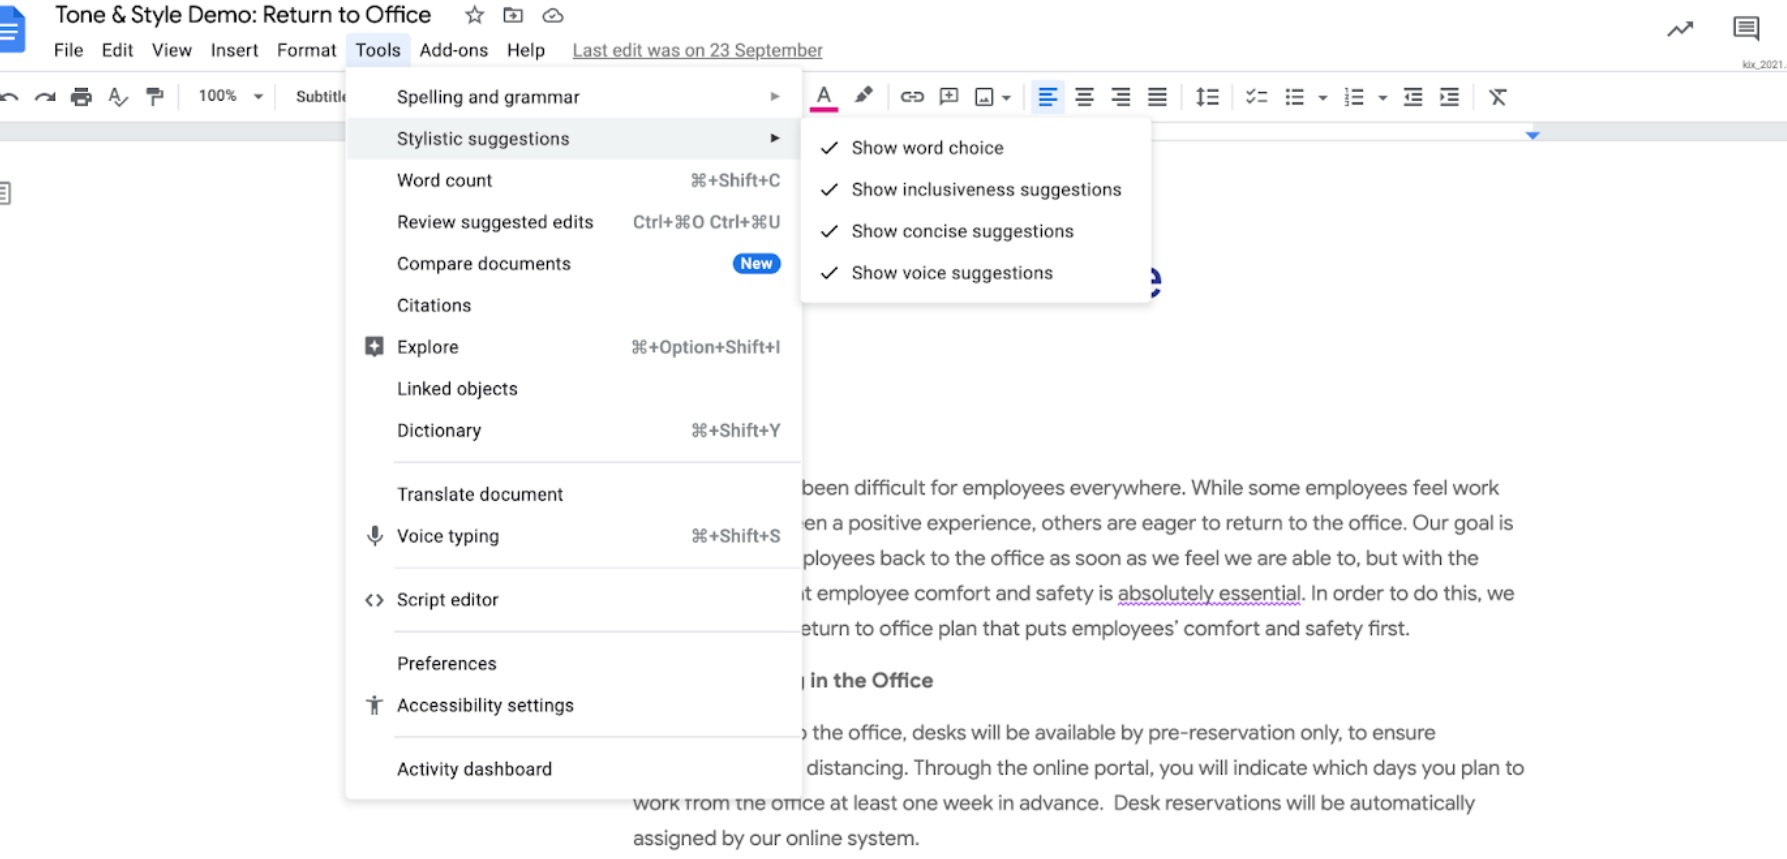
Task: Apply a bulleted list
Action: point(1295,97)
